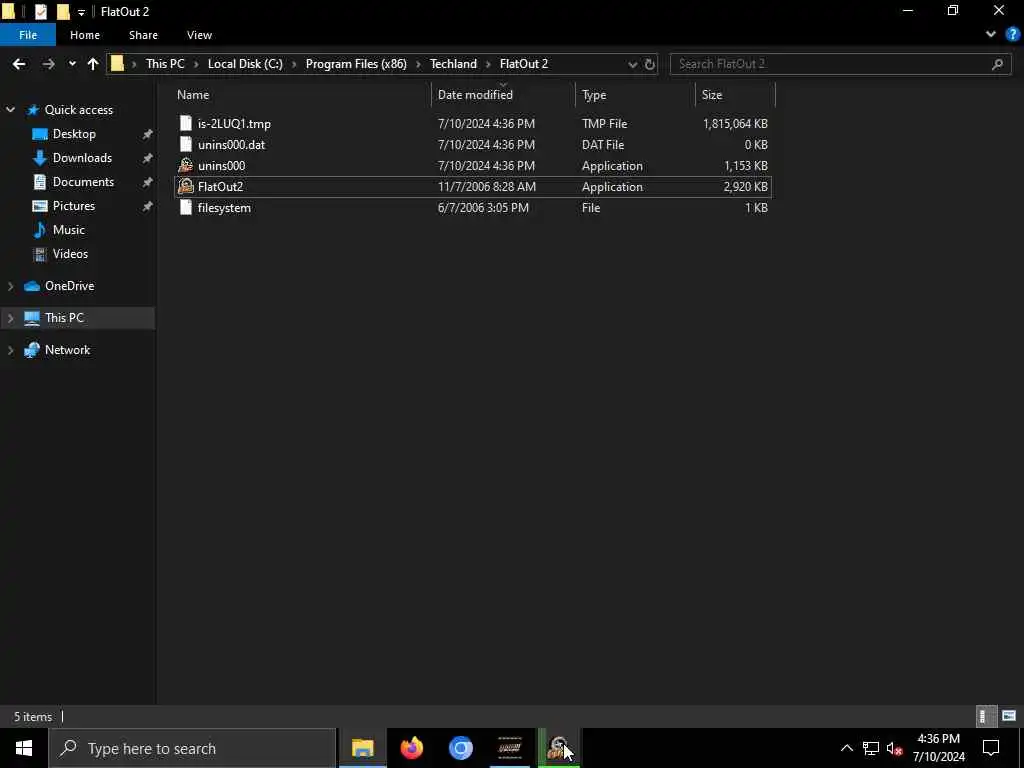Select the is-2LUQ1.tmp file icon
This screenshot has width=1024, height=768.
[x=185, y=123]
